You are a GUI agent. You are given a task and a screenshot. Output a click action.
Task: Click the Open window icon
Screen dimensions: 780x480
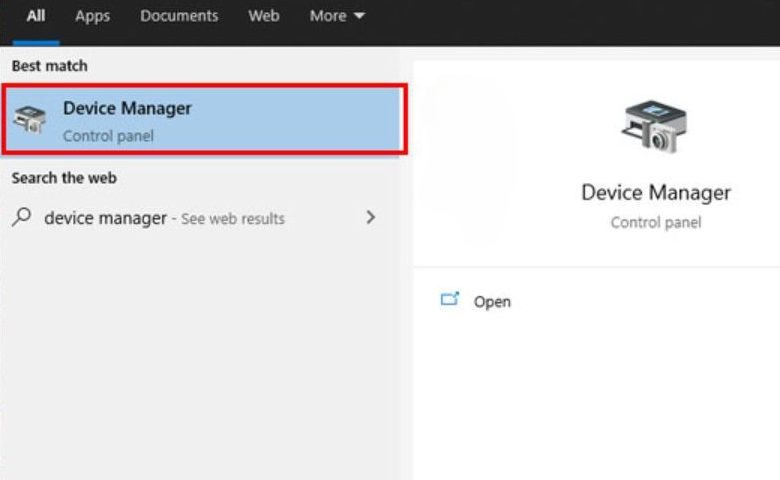coord(450,300)
